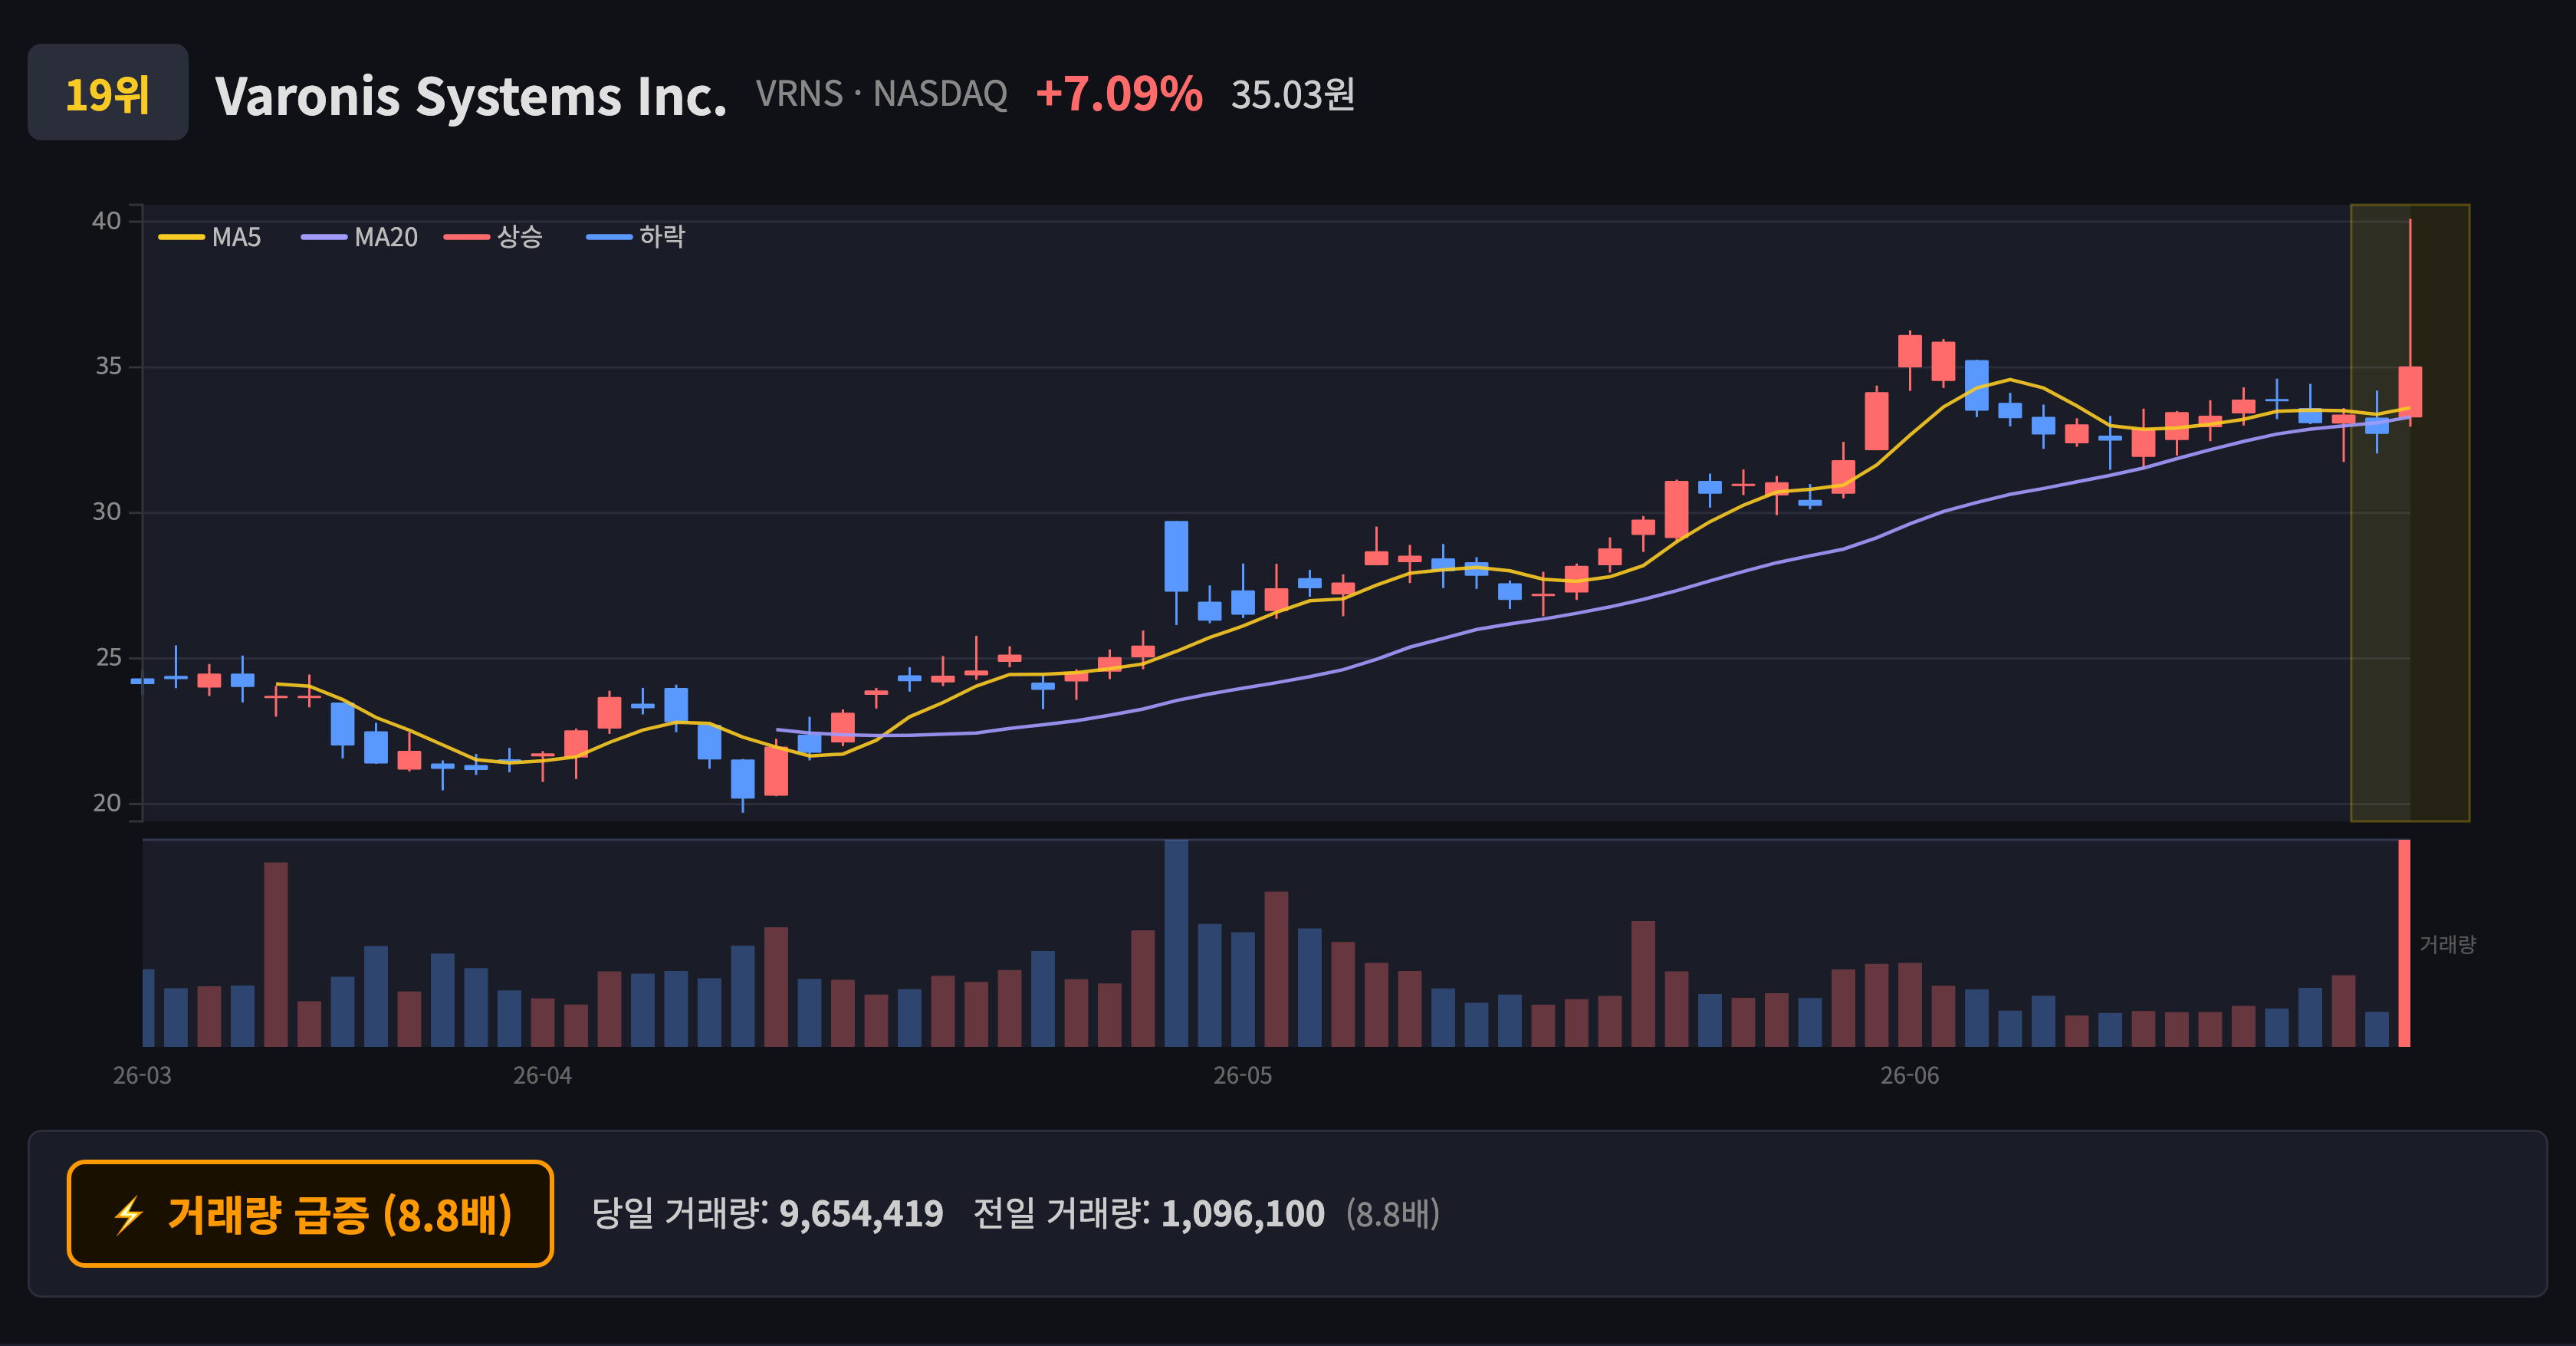This screenshot has width=2576, height=1346.
Task: Click the 거래량 volume axis label
Action: (x=2447, y=944)
